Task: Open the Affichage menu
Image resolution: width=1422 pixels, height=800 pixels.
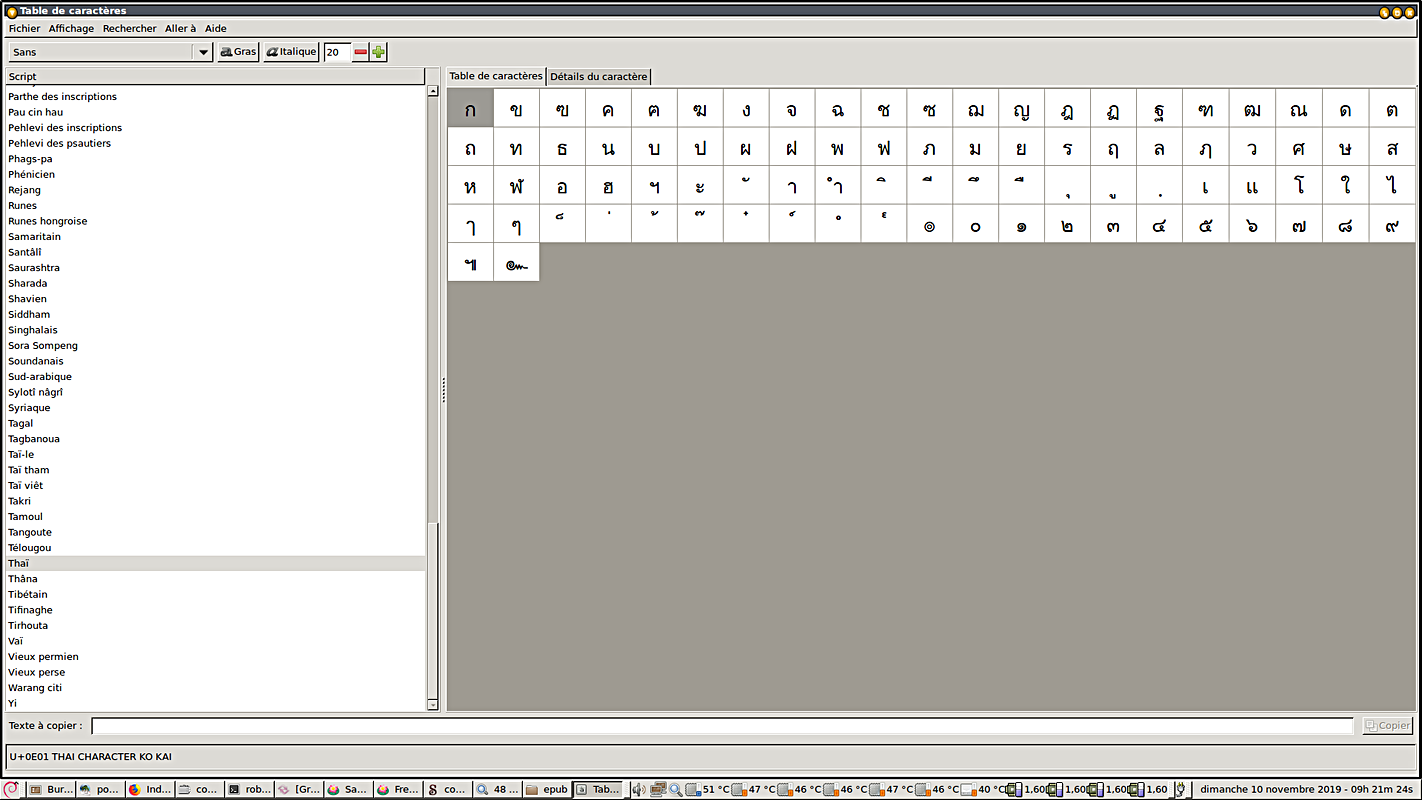Action: (71, 29)
